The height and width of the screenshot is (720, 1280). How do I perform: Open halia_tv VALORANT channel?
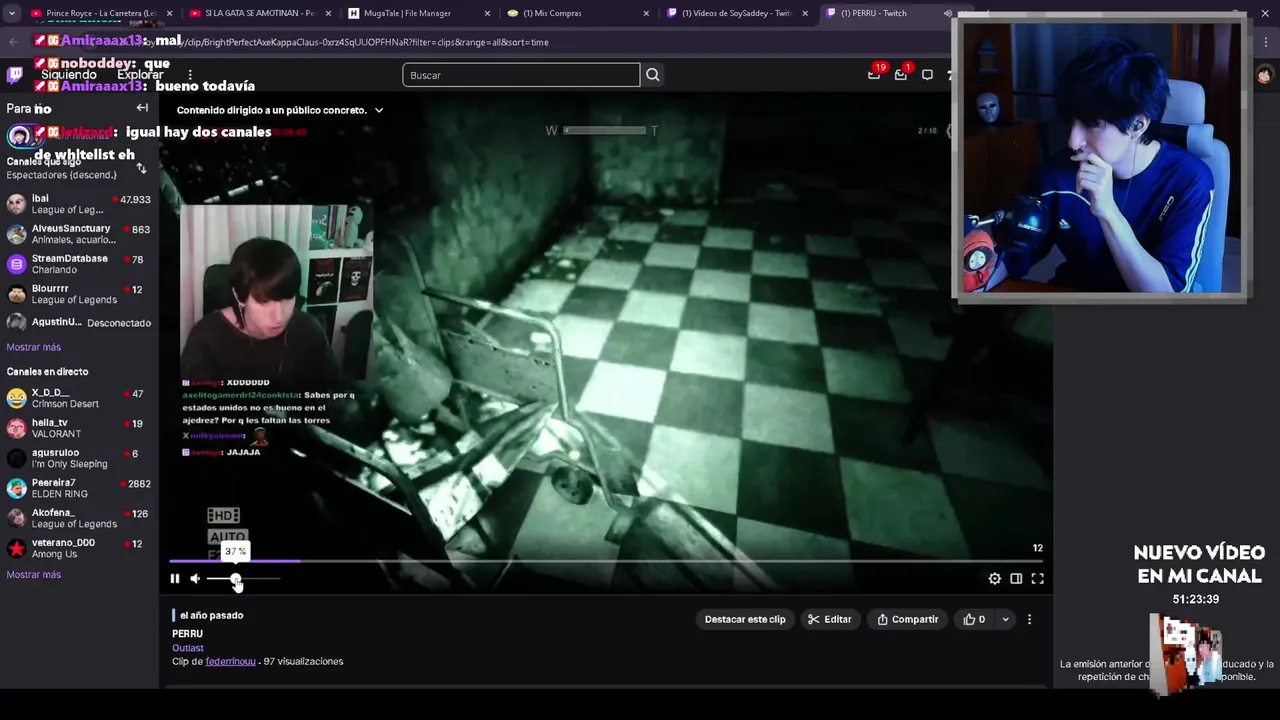coord(79,428)
